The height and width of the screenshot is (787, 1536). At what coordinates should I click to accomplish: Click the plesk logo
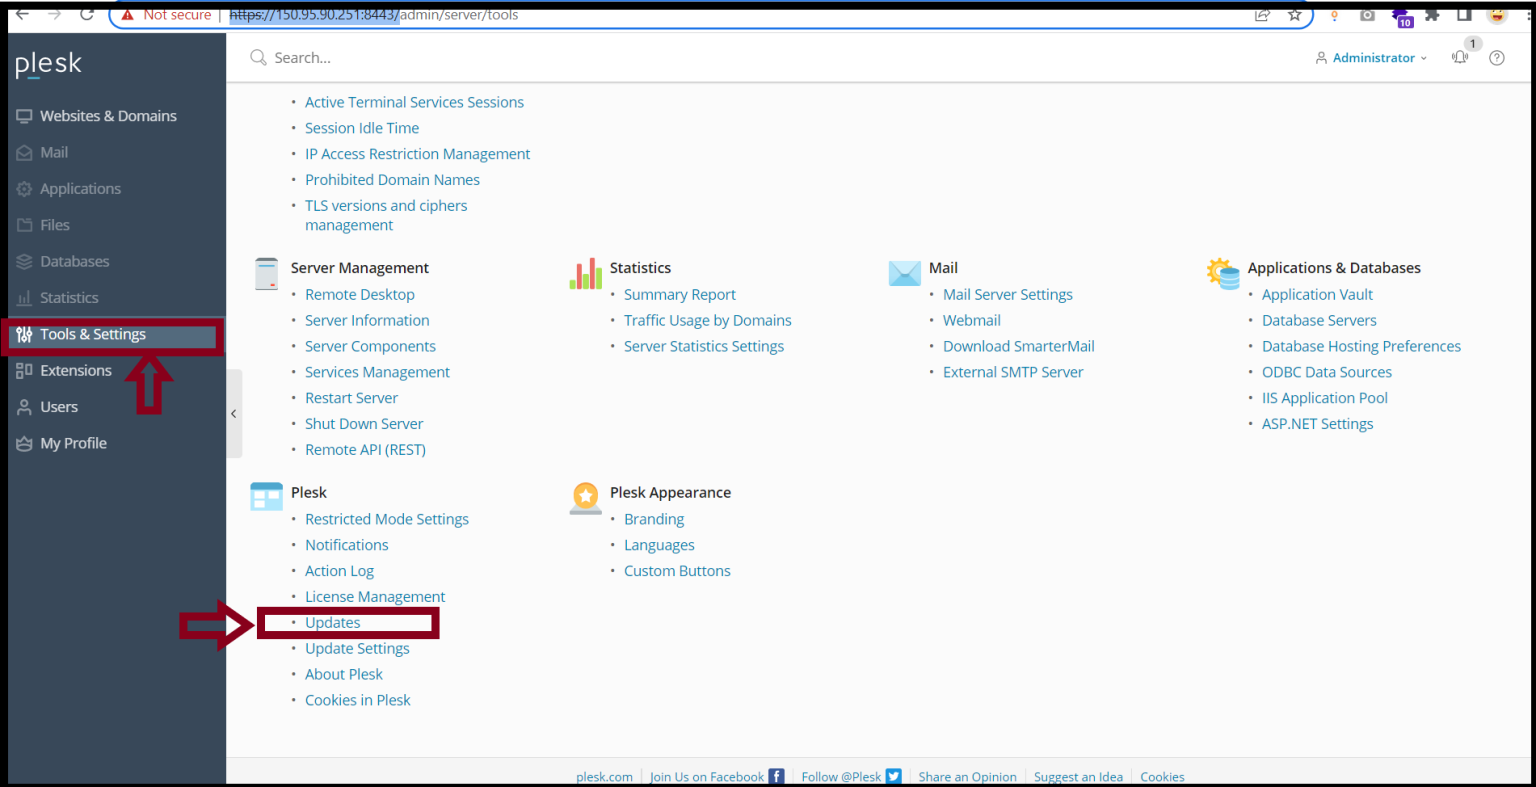point(48,65)
